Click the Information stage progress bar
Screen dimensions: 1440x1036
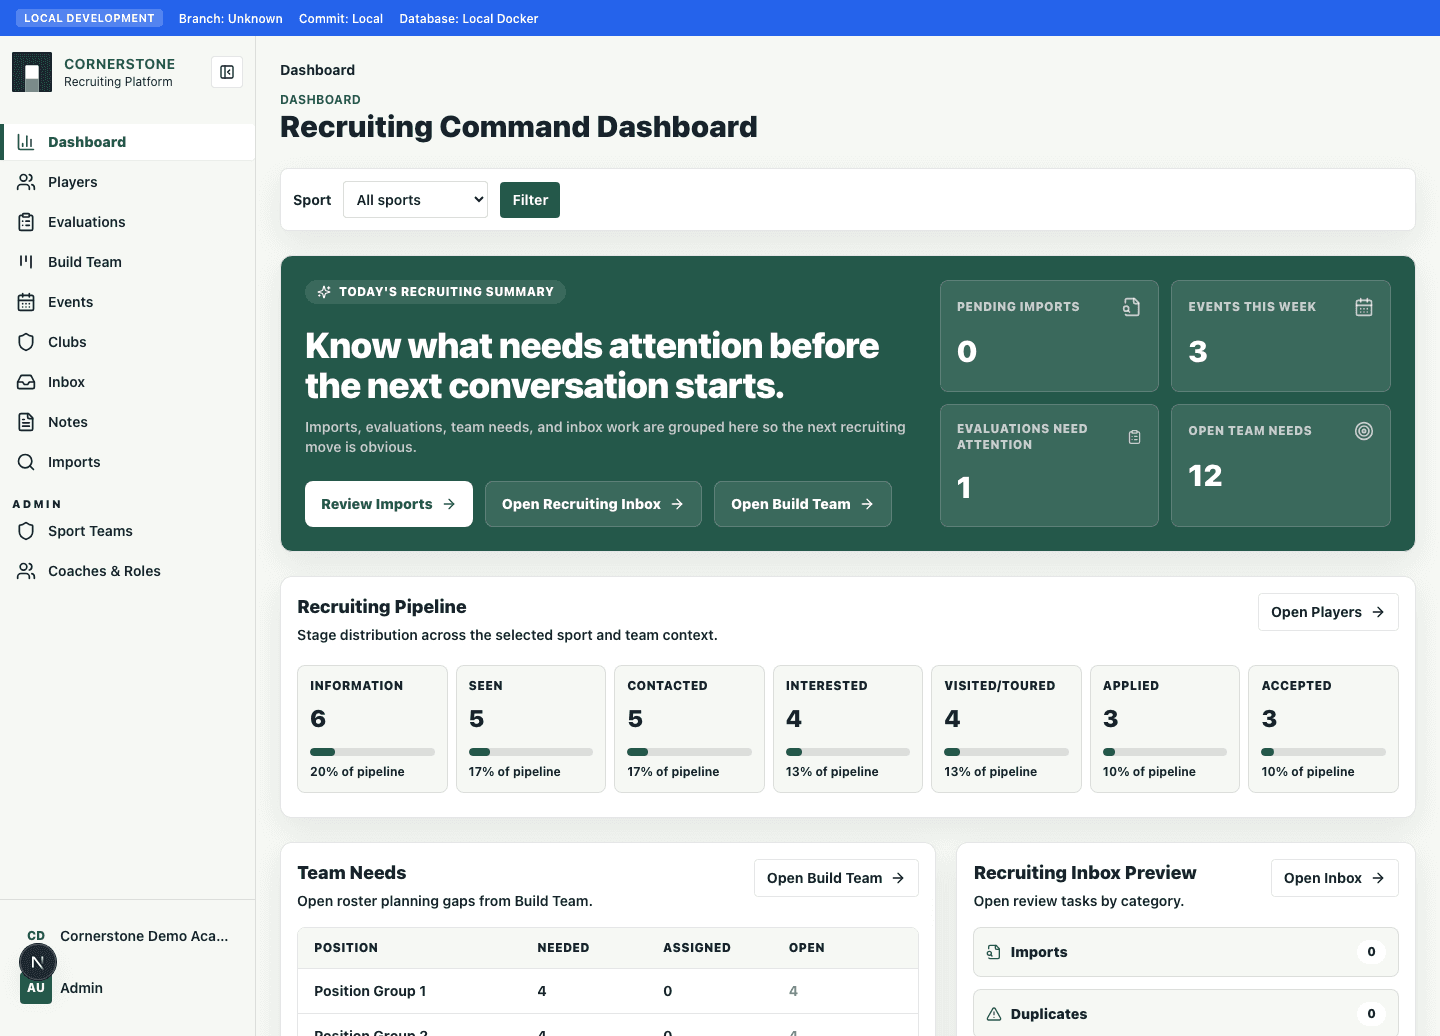click(372, 752)
